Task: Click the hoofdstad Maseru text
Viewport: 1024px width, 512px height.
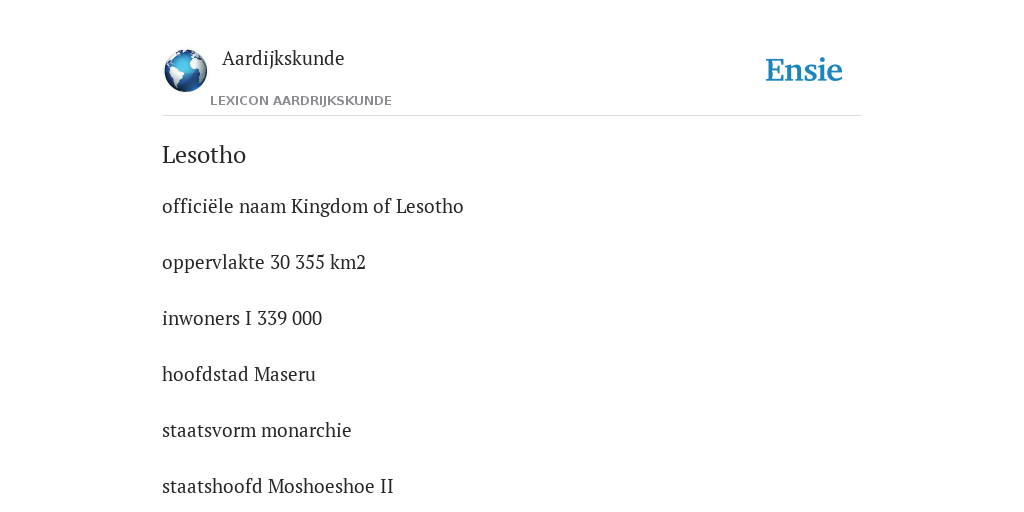Action: click(x=238, y=374)
